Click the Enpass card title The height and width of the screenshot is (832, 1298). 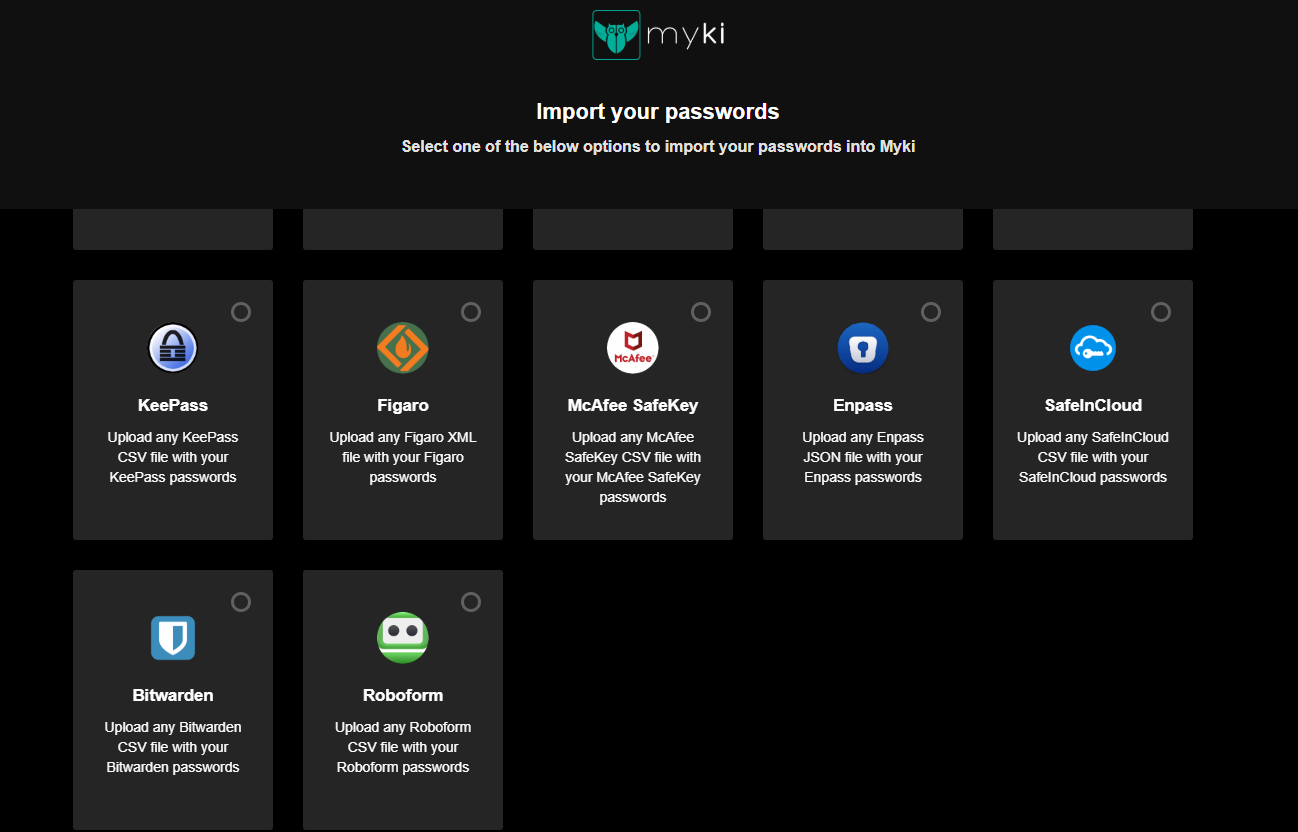pyautogui.click(x=863, y=405)
